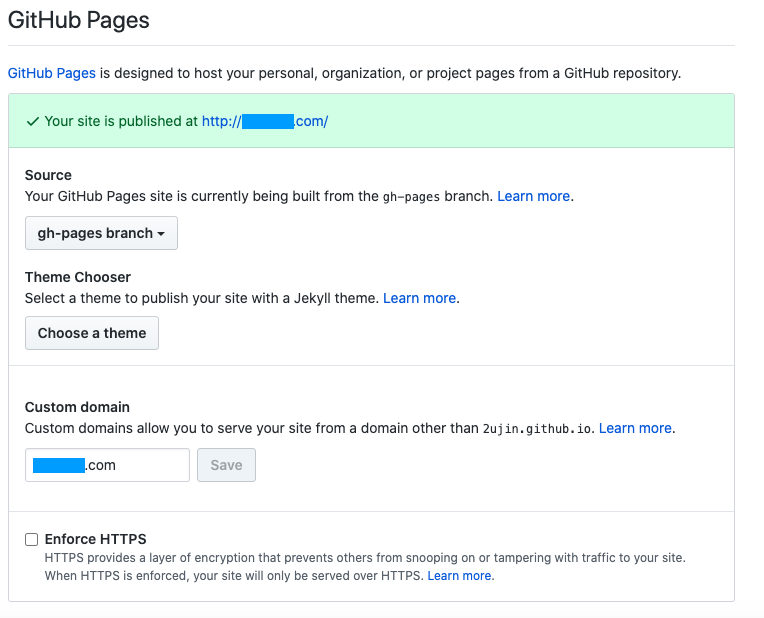Open the published site URL link

[265, 121]
